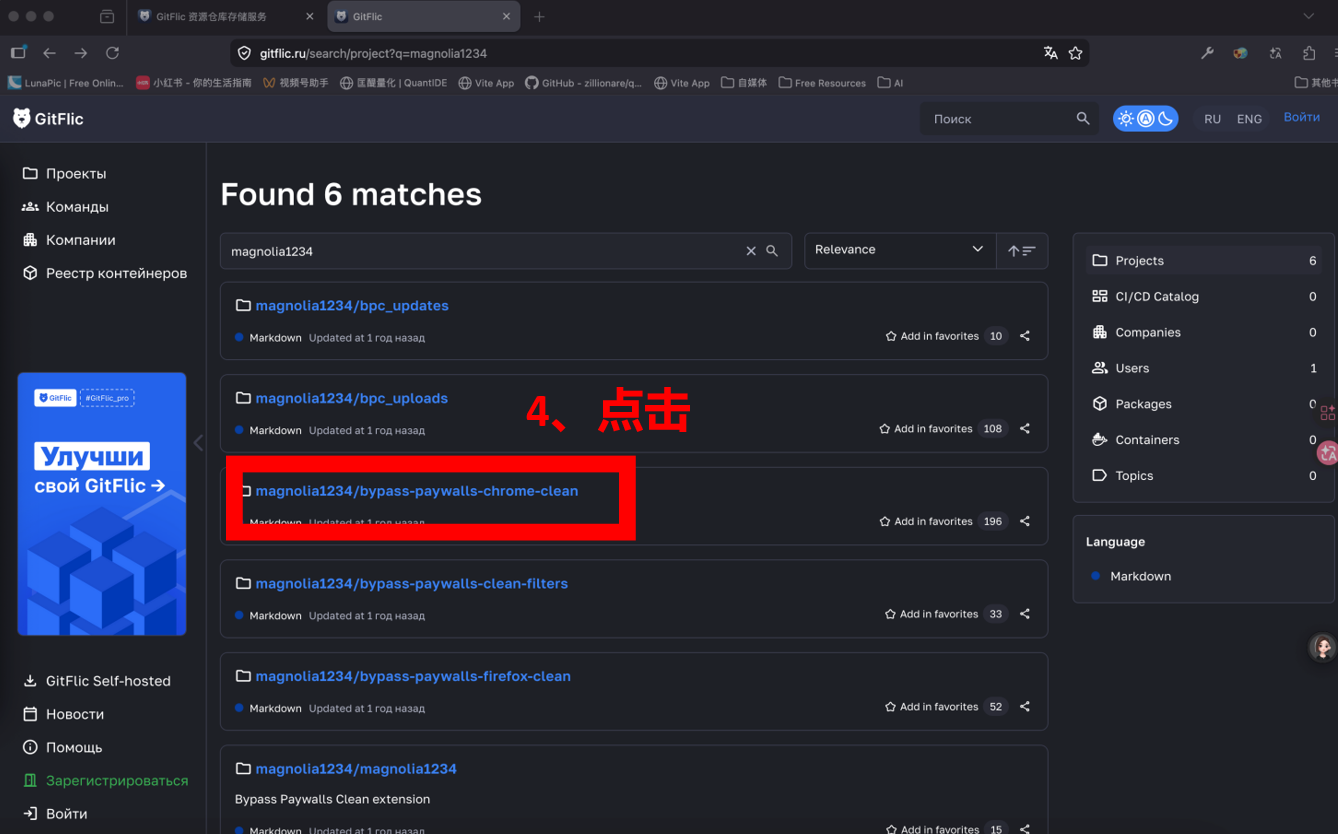Viewport: 1338px width, 834px height.
Task: Submit search with magnifier in results box
Action: [772, 251]
